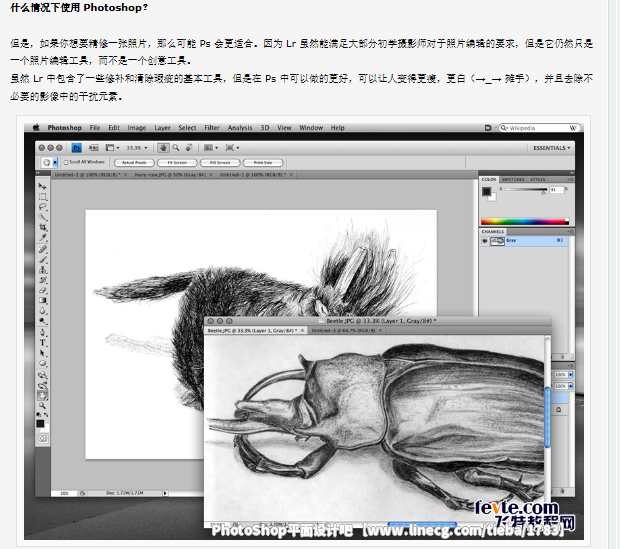Click Zoom tool in application bar
This screenshot has height=549, width=620.
[176, 148]
